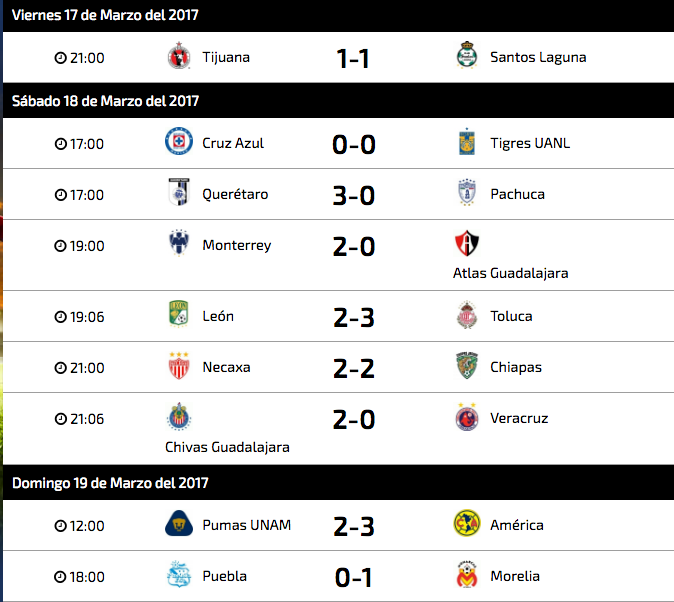Select the América club badge

coord(467,523)
